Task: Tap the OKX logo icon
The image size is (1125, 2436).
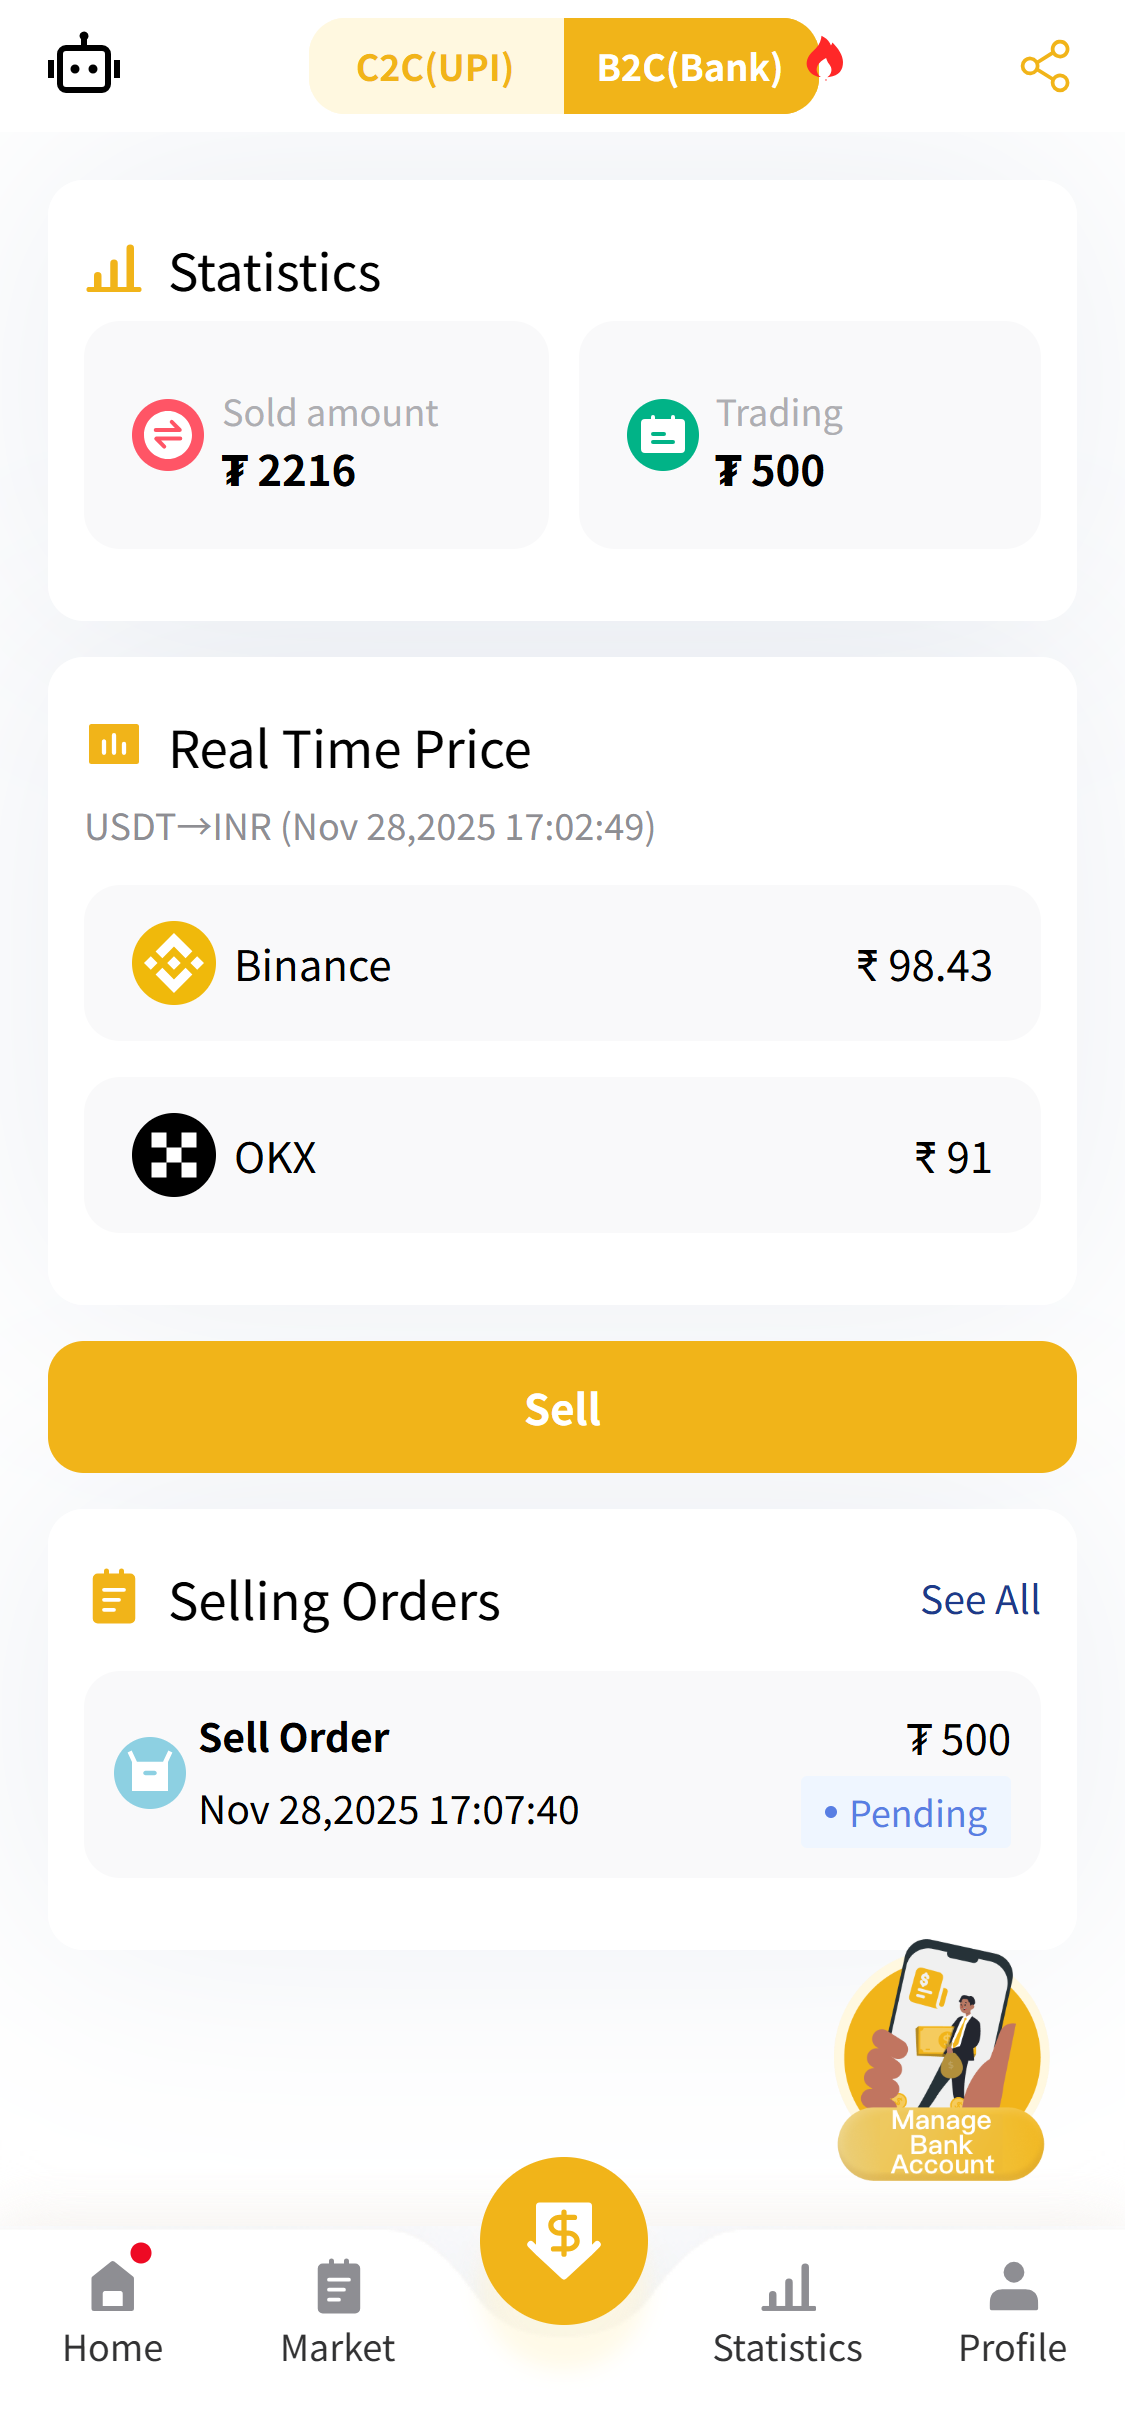Action: click(x=174, y=1155)
